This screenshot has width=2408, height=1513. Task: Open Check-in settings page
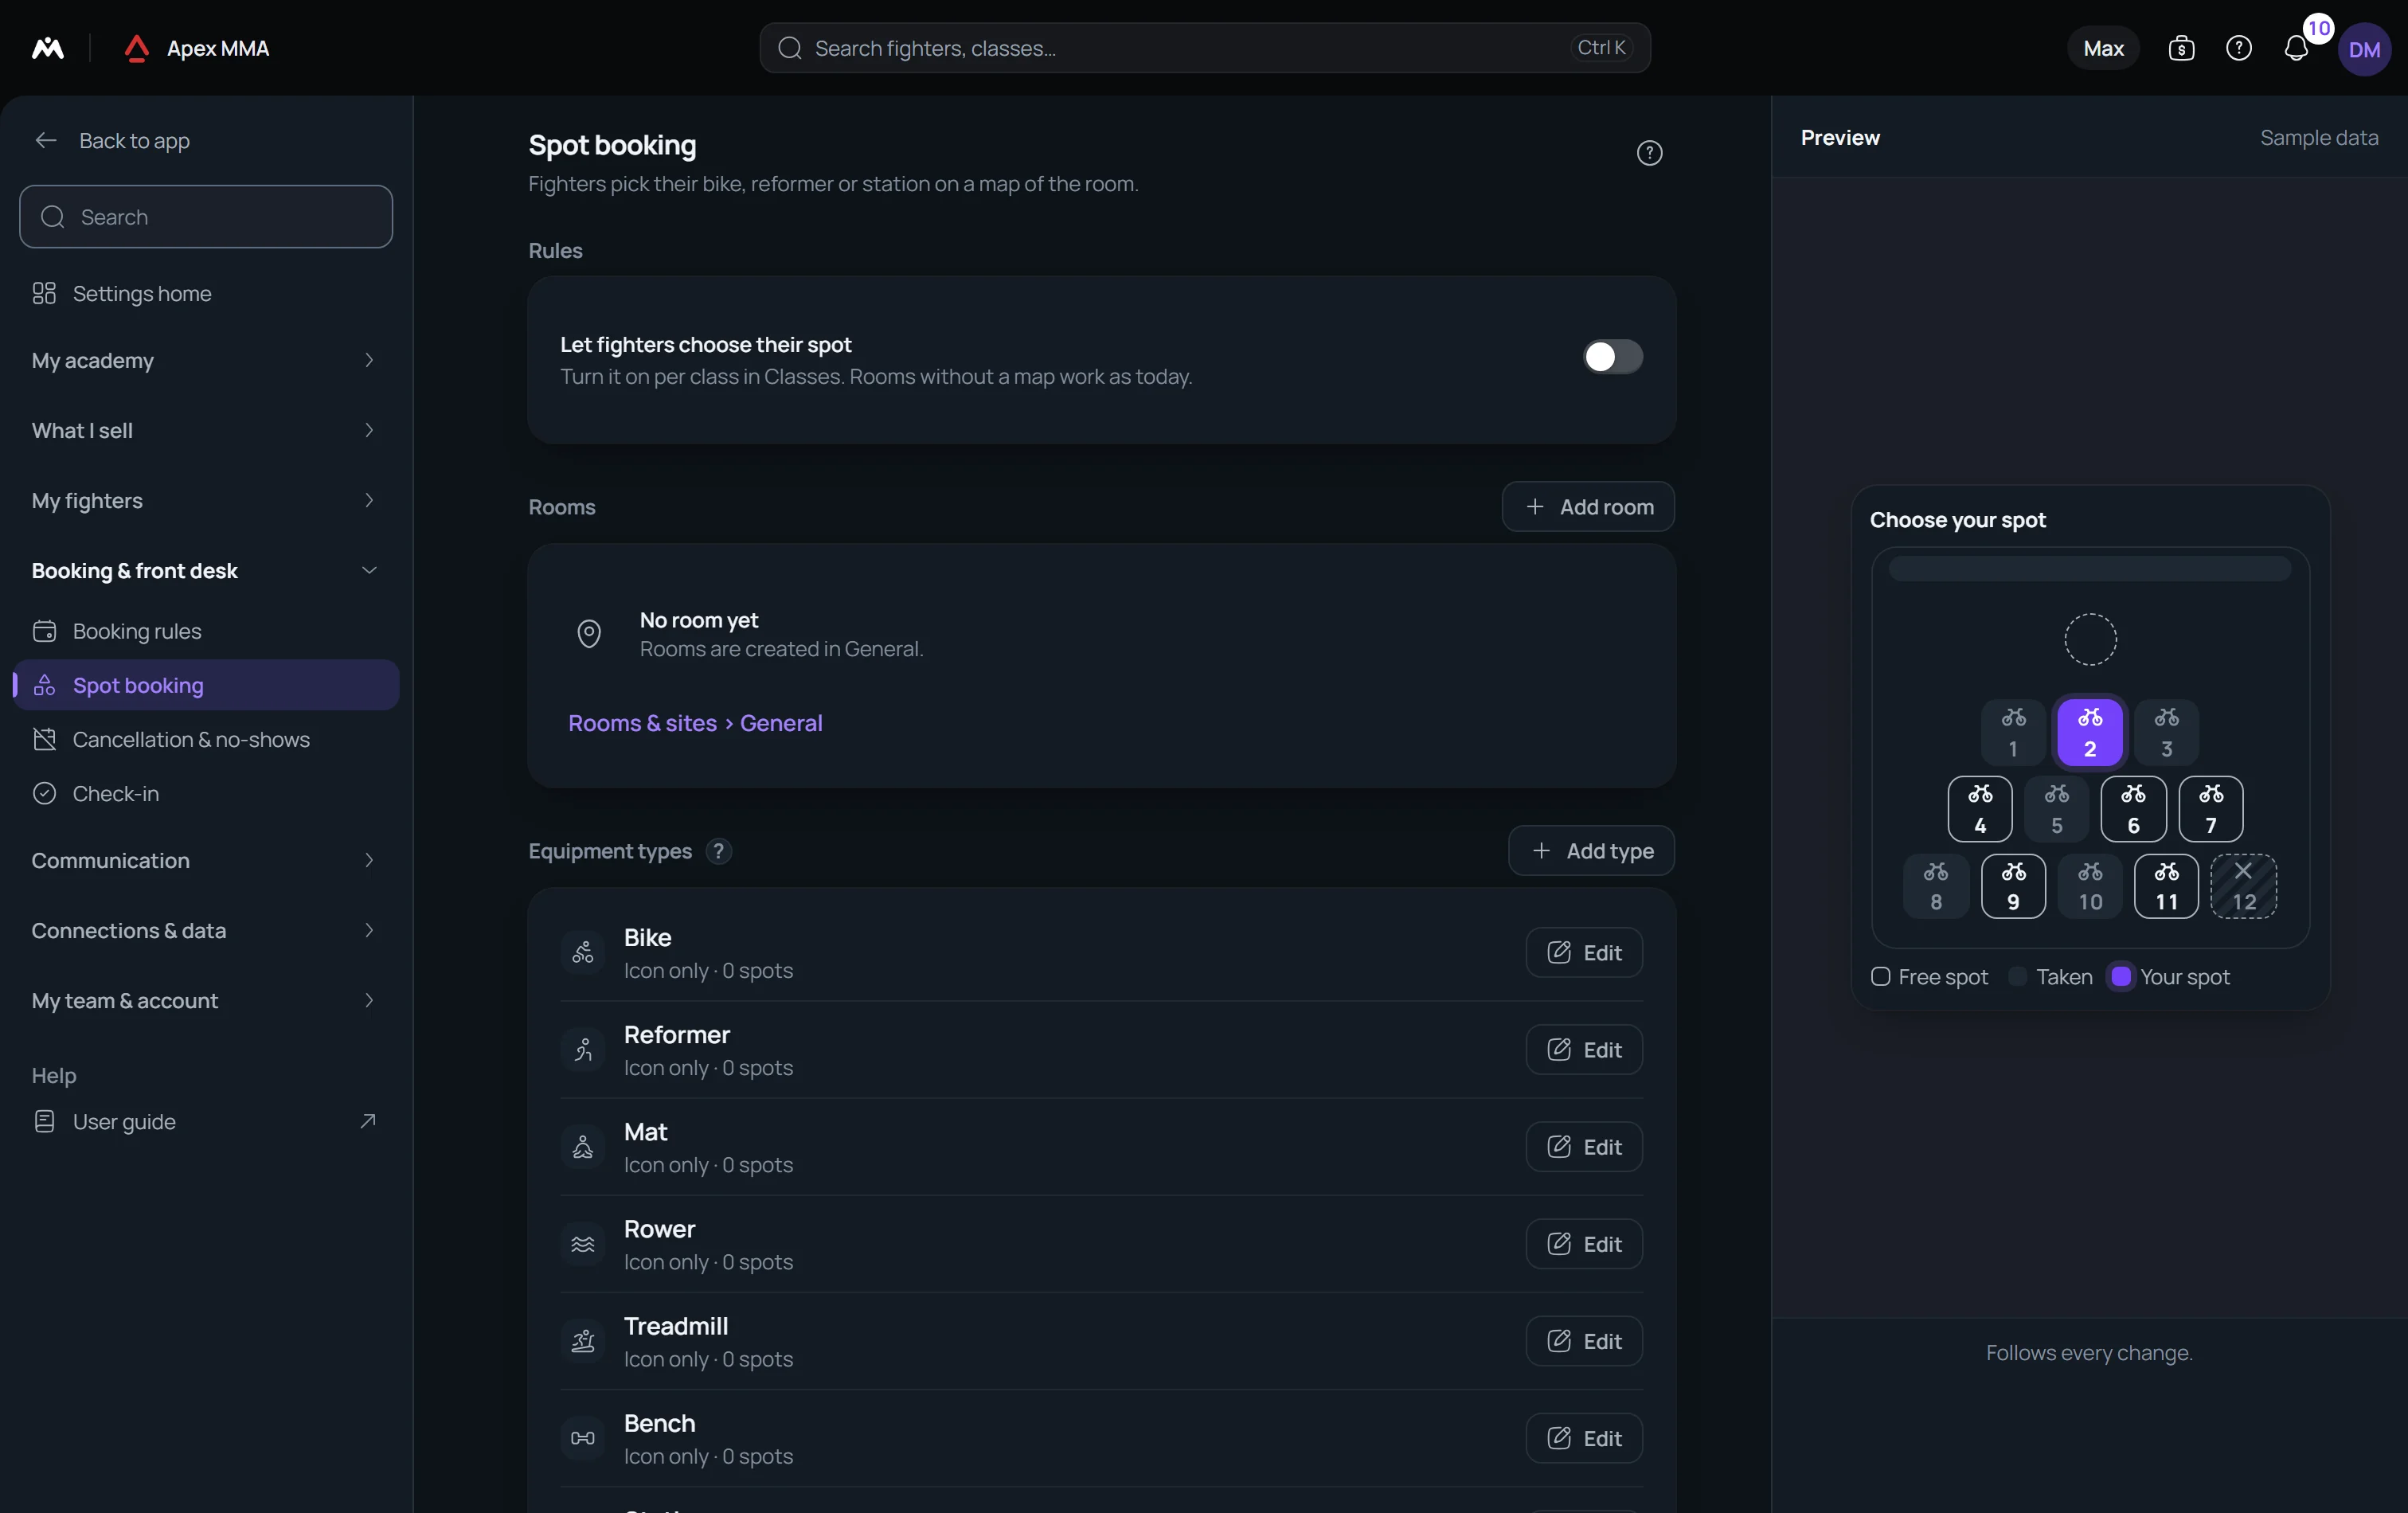(206, 793)
